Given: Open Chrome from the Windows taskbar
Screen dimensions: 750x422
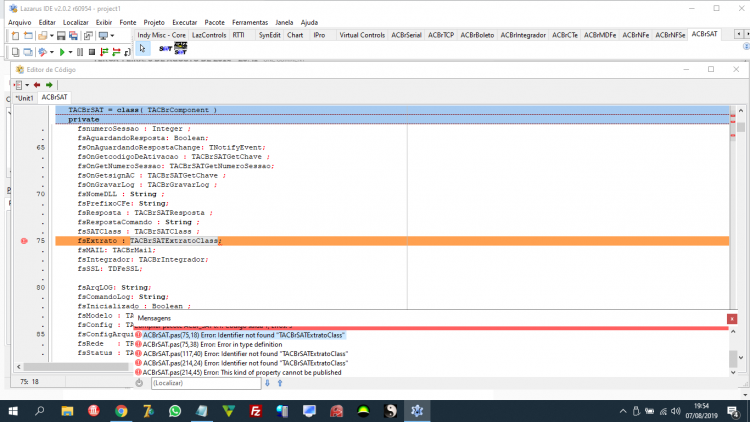Looking at the screenshot, I should 121,411.
